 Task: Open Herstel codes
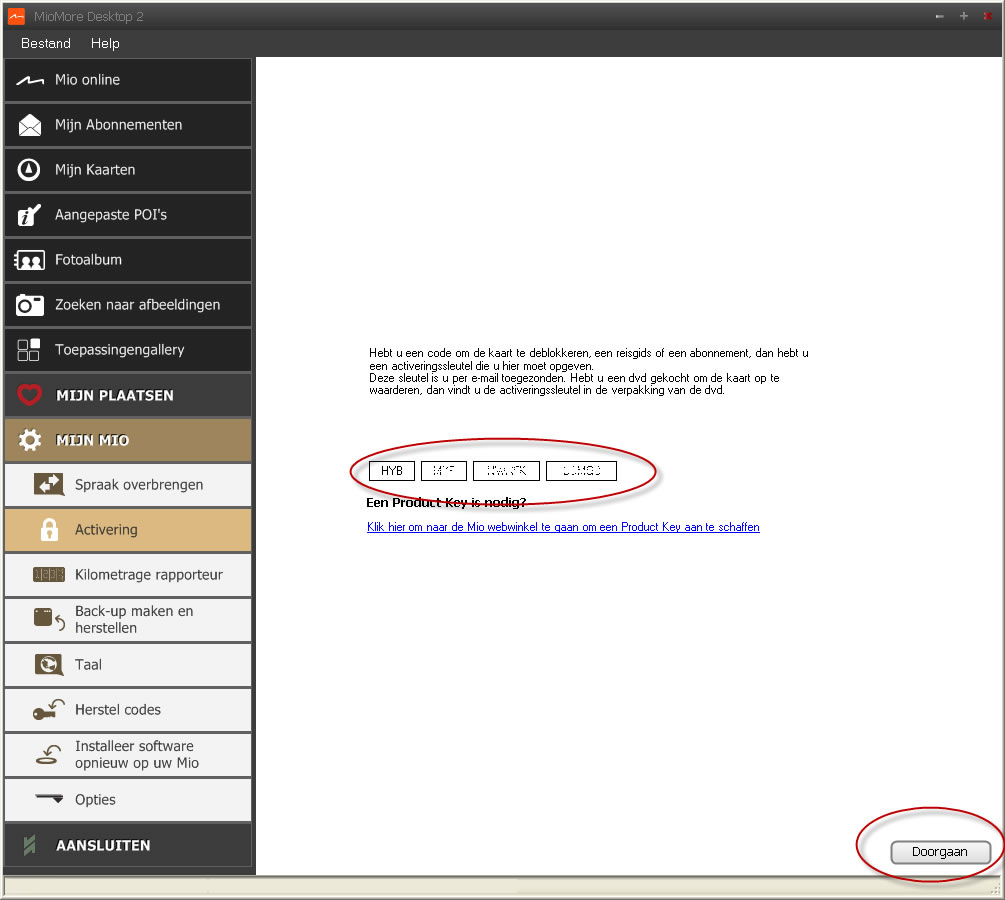(128, 710)
